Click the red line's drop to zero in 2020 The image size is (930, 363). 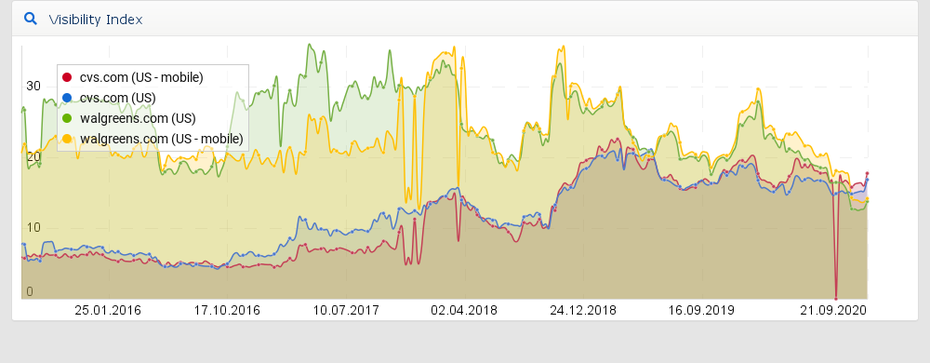pyautogui.click(x=836, y=298)
